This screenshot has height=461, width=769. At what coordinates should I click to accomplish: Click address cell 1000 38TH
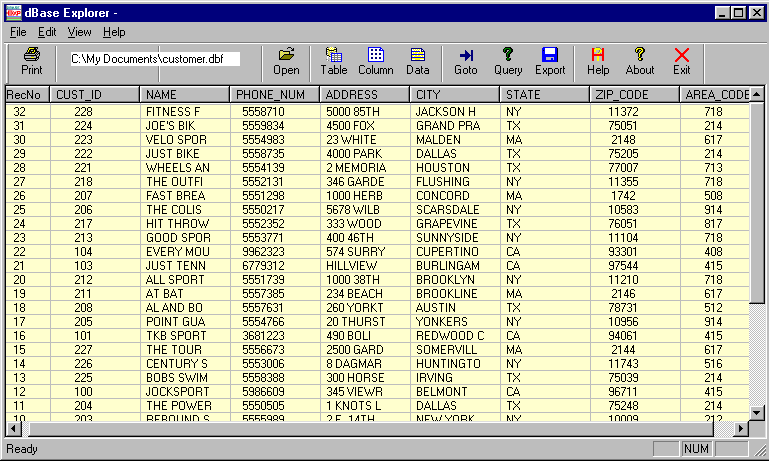(365, 280)
